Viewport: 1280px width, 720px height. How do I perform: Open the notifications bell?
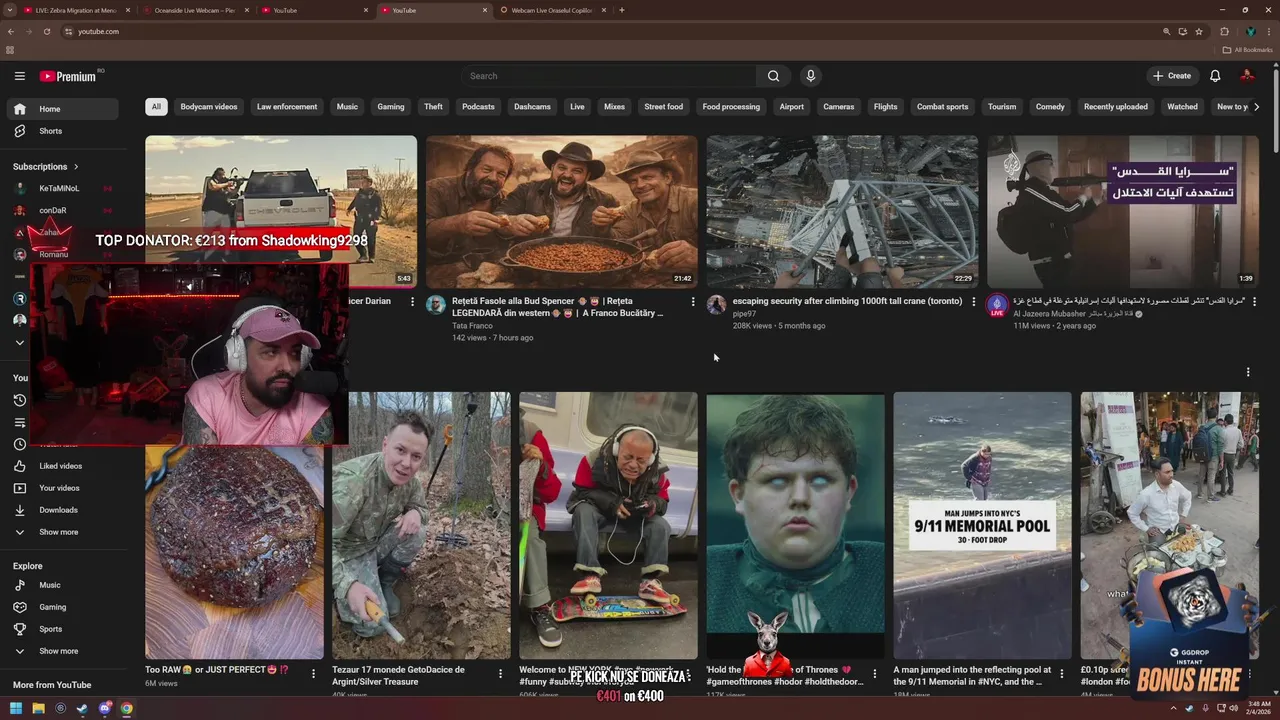pos(1215,76)
